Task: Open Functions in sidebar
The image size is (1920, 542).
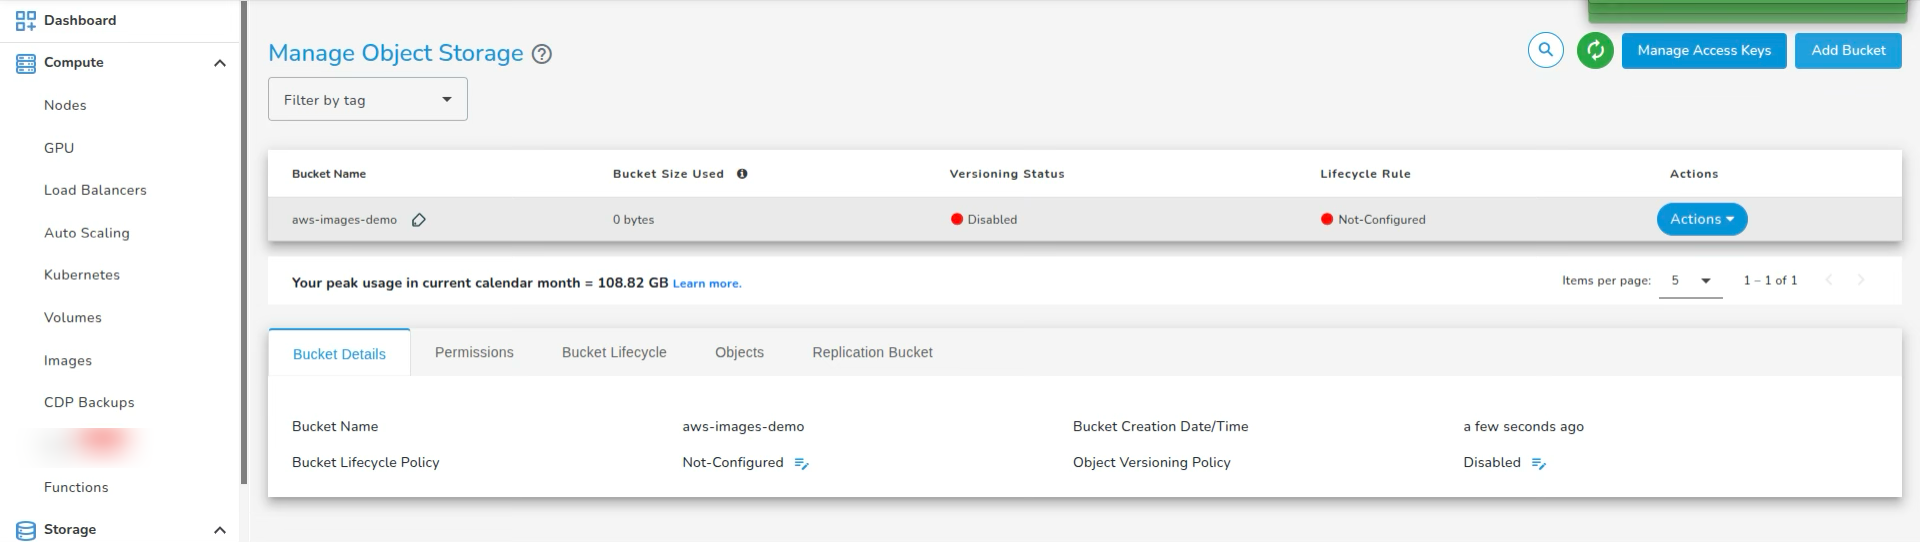Action: [76, 488]
